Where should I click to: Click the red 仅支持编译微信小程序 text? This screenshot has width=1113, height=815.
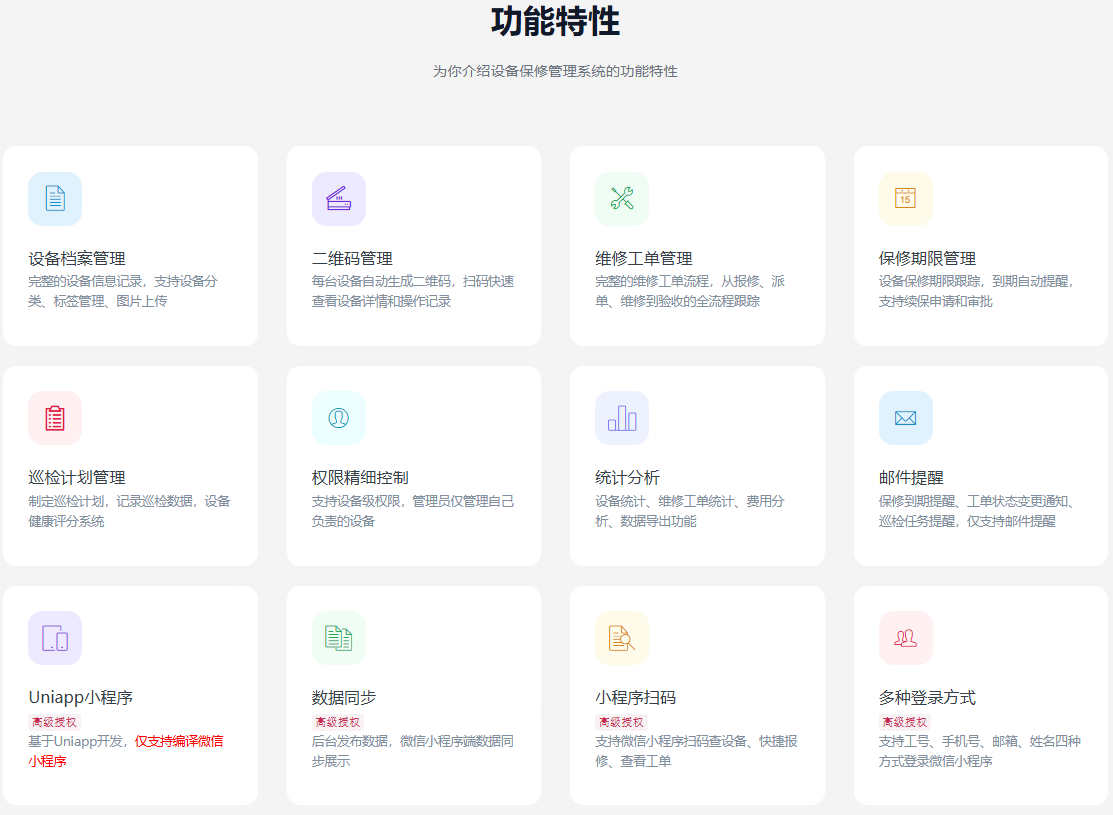click(x=178, y=741)
